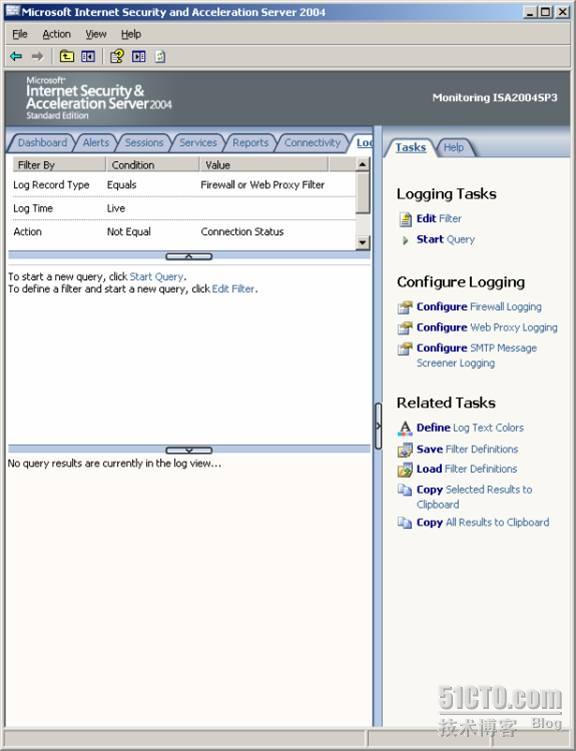This screenshot has height=751, width=576.
Task: Click the Firewall or Web Proxy Filter value
Action: [262, 185]
